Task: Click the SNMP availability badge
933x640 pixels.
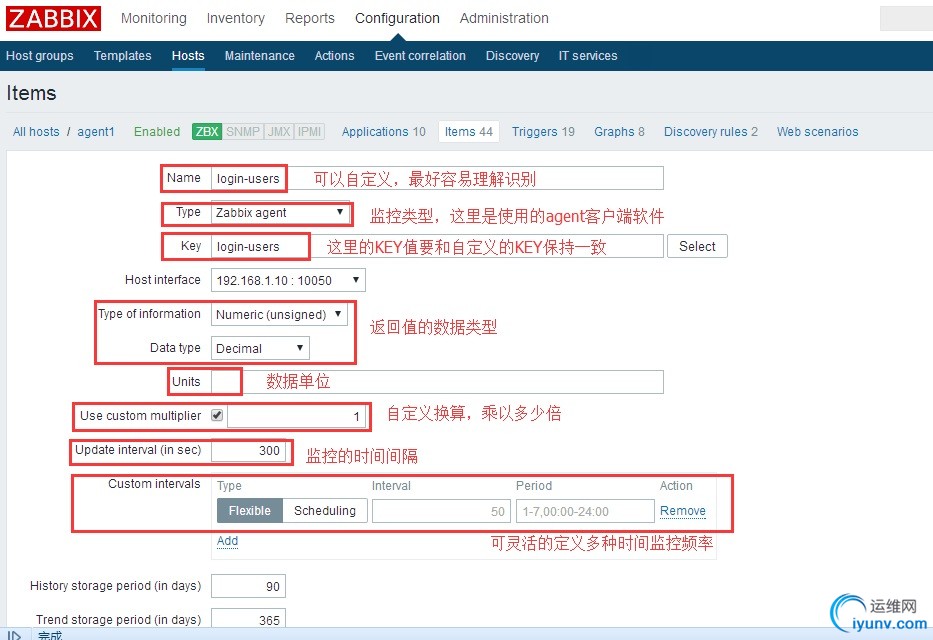Action: [x=243, y=131]
